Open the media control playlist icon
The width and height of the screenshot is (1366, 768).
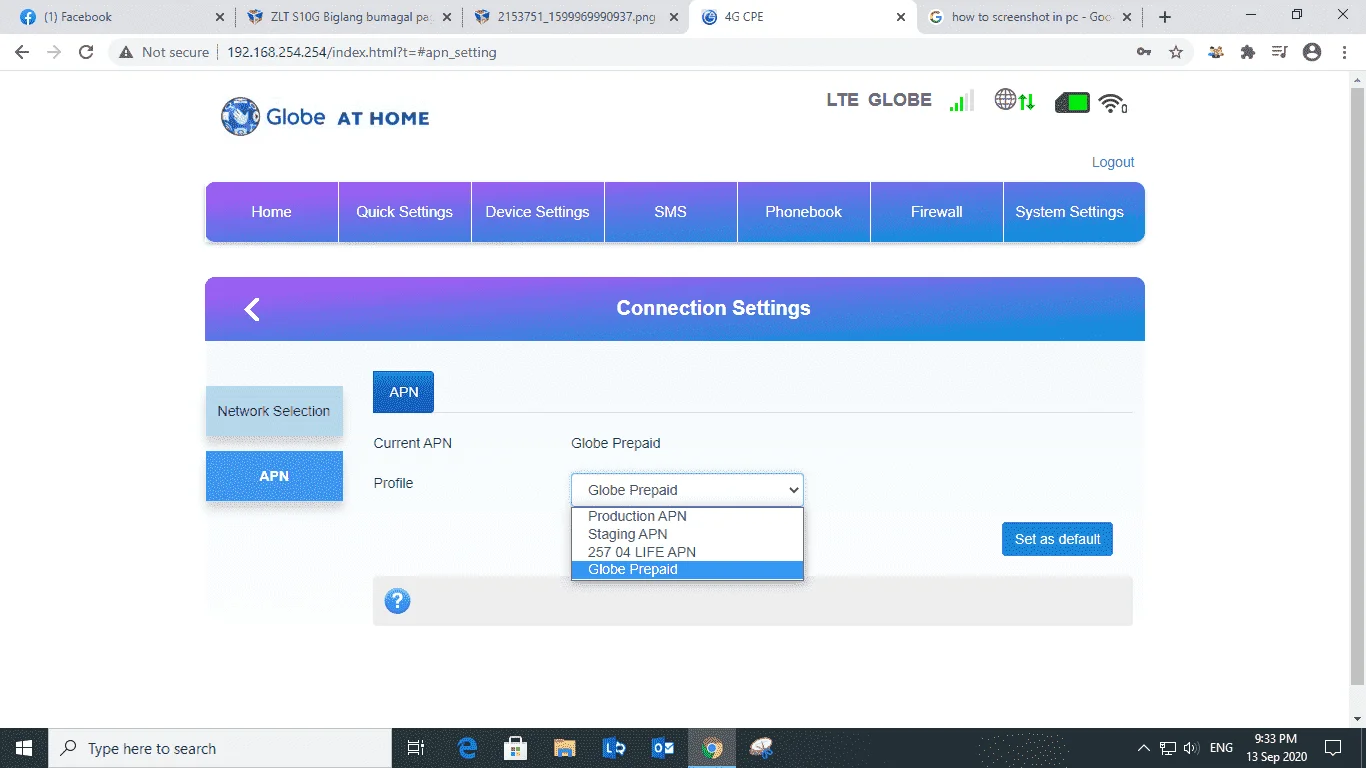[x=1279, y=52]
